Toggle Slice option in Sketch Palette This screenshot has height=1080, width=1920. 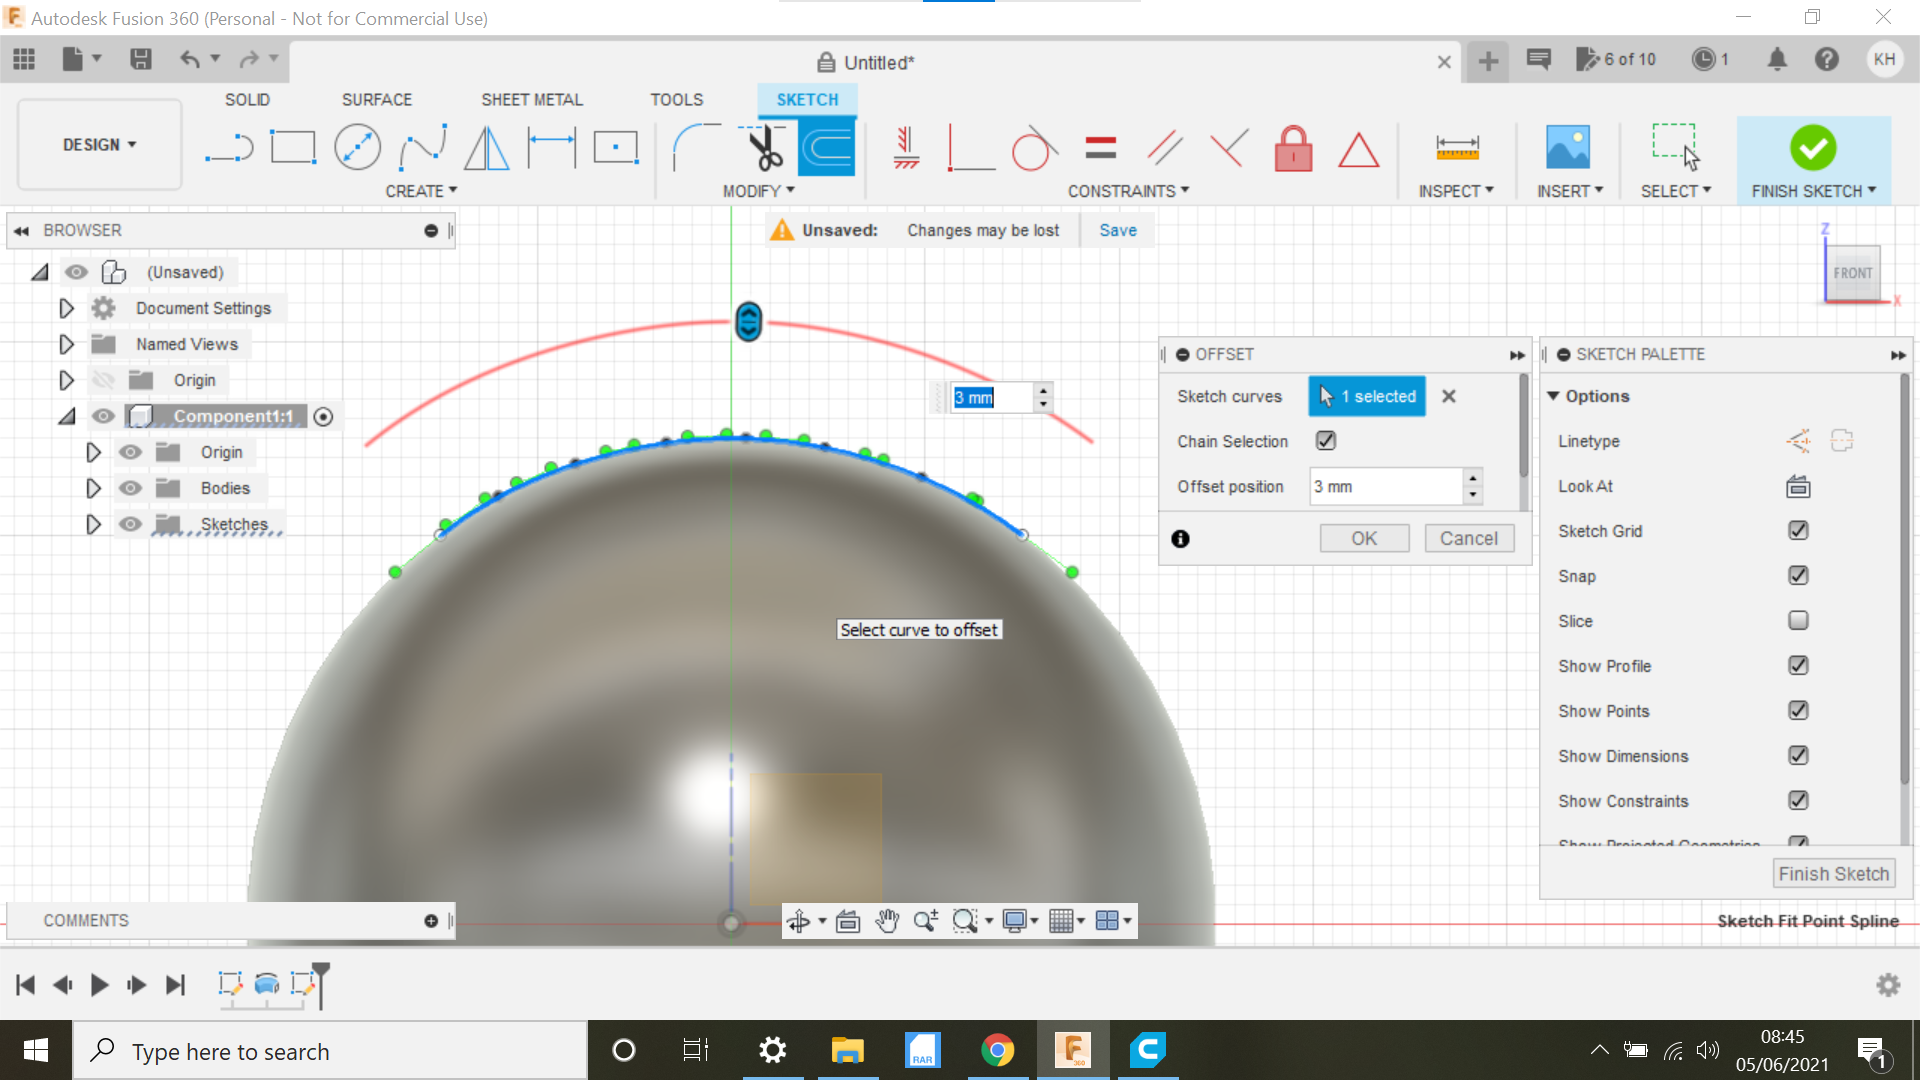(x=1797, y=620)
